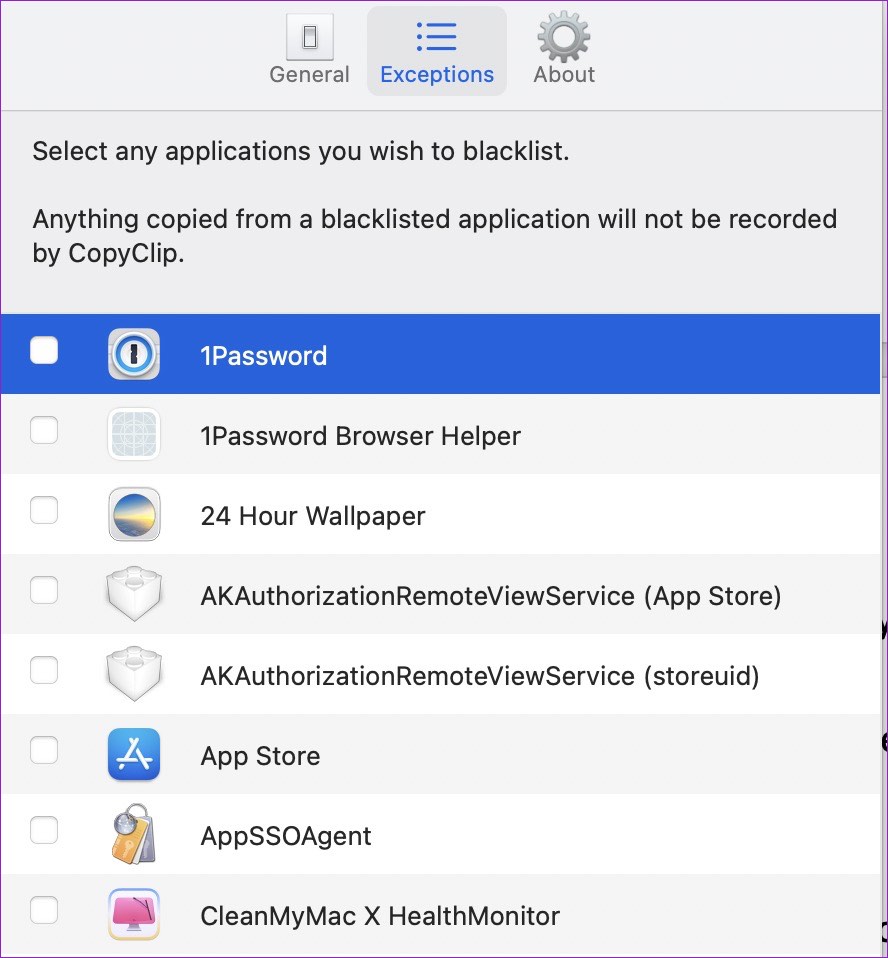Enable the 1Password Browser Helper checkbox

[x=44, y=431]
